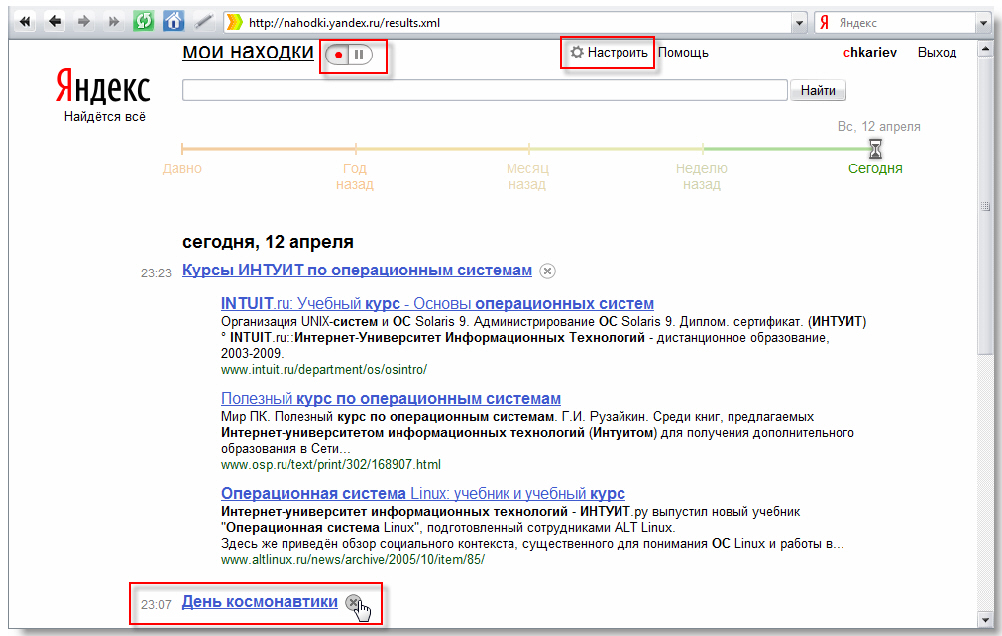Viewport: 1002px width, 636px height.
Task: Jump to Неделю назад on the timeline
Action: (x=702, y=176)
